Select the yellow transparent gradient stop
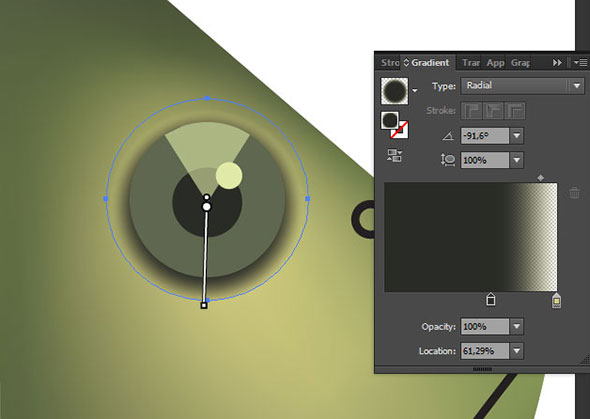Screen dimensions: 590x419 click(556, 301)
